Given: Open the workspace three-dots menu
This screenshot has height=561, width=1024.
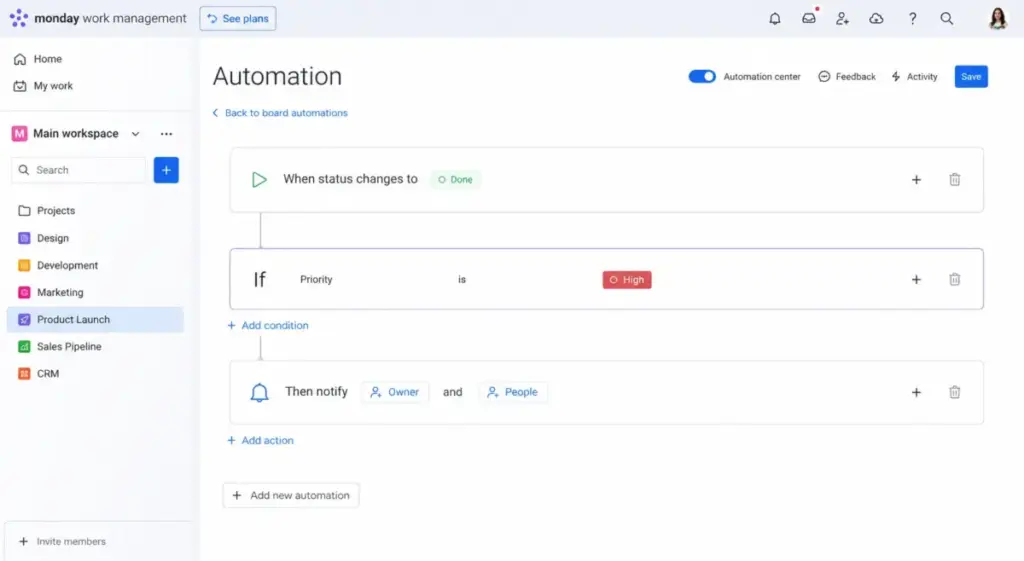Looking at the screenshot, I should pyautogui.click(x=167, y=134).
